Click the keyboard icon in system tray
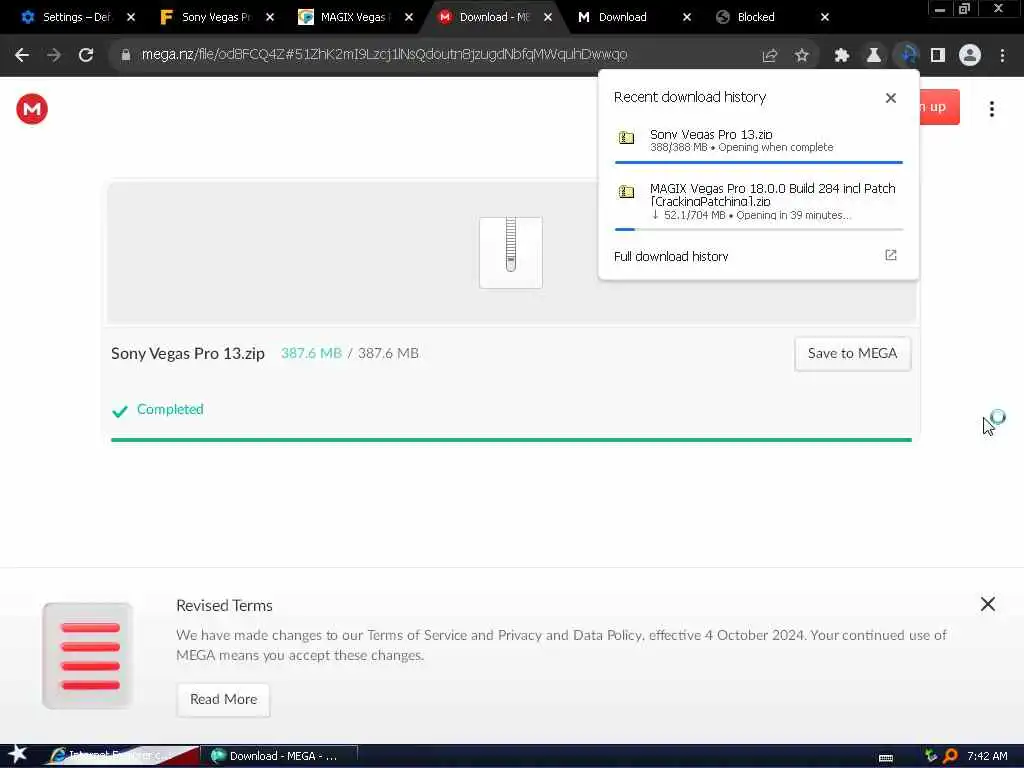 [x=886, y=758]
